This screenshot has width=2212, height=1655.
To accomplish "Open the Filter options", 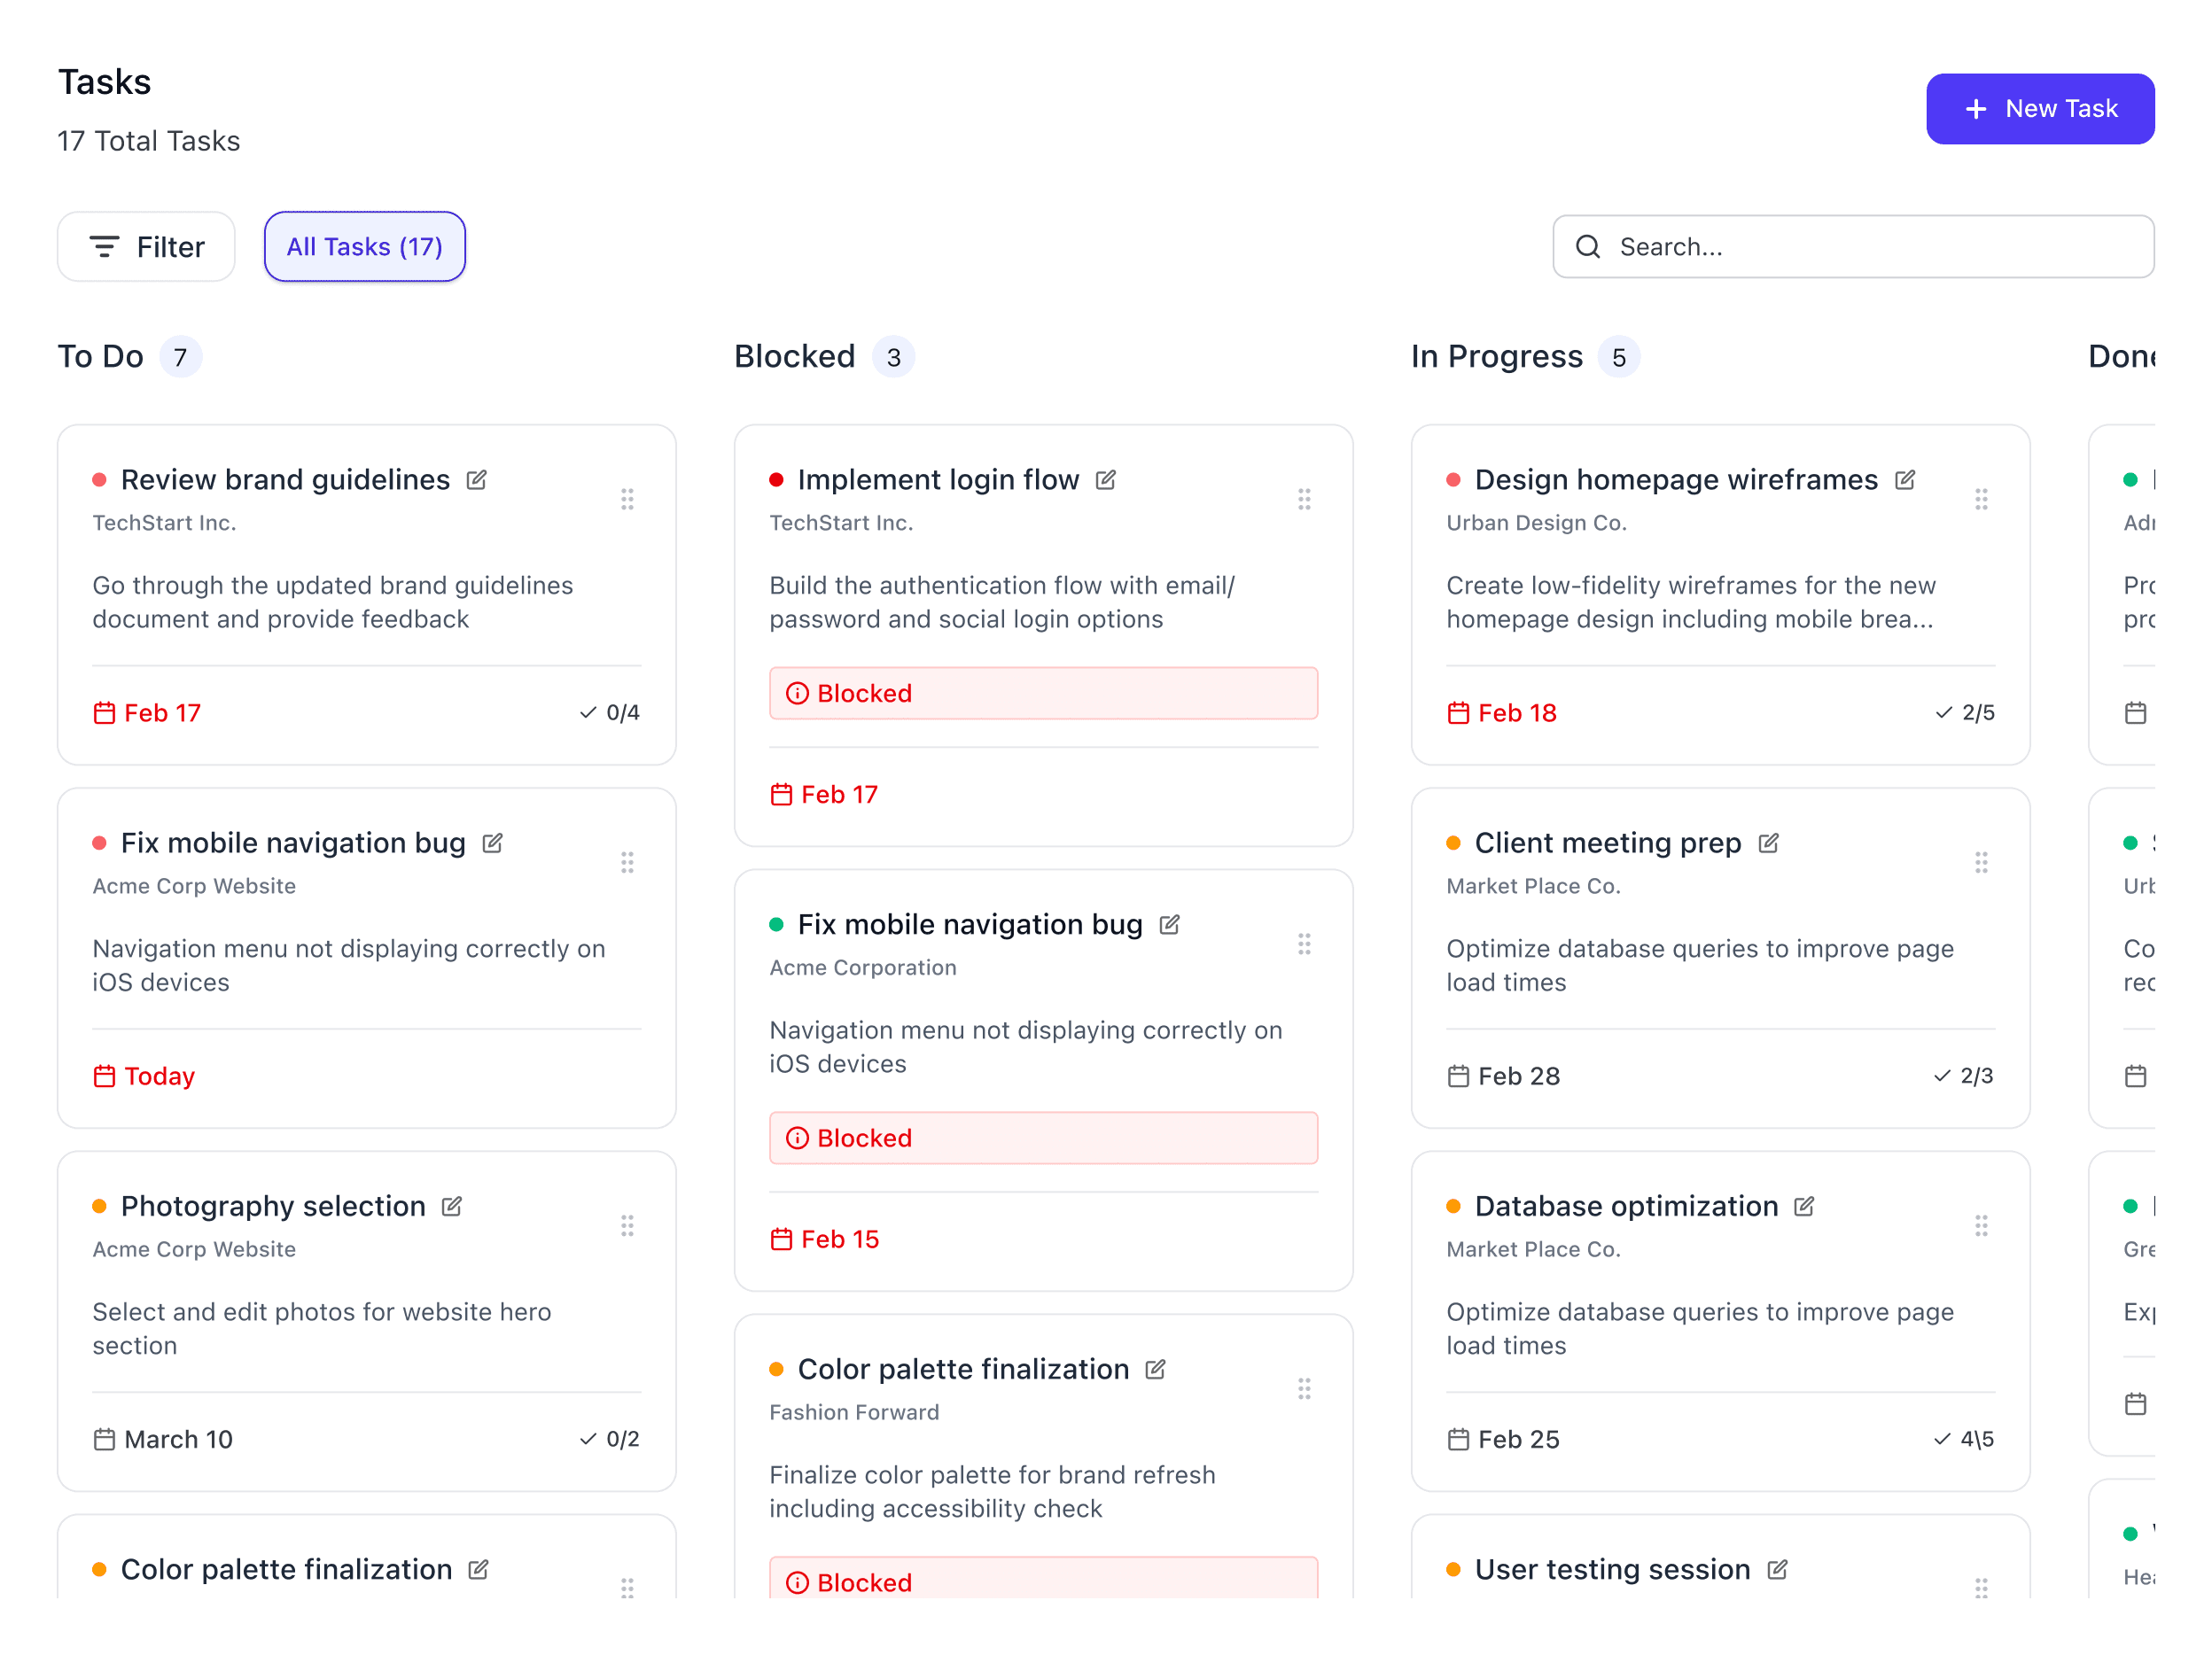I will pos(146,247).
